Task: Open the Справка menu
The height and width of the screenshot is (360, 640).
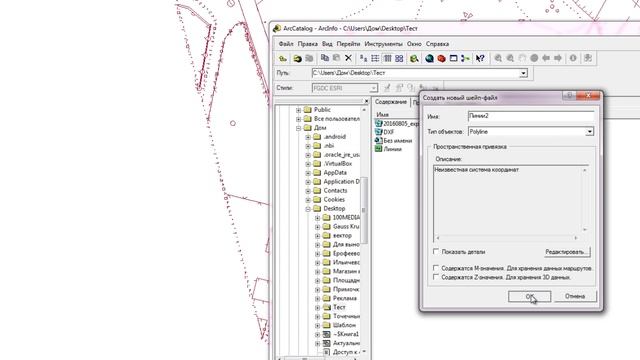Action: 438,44
